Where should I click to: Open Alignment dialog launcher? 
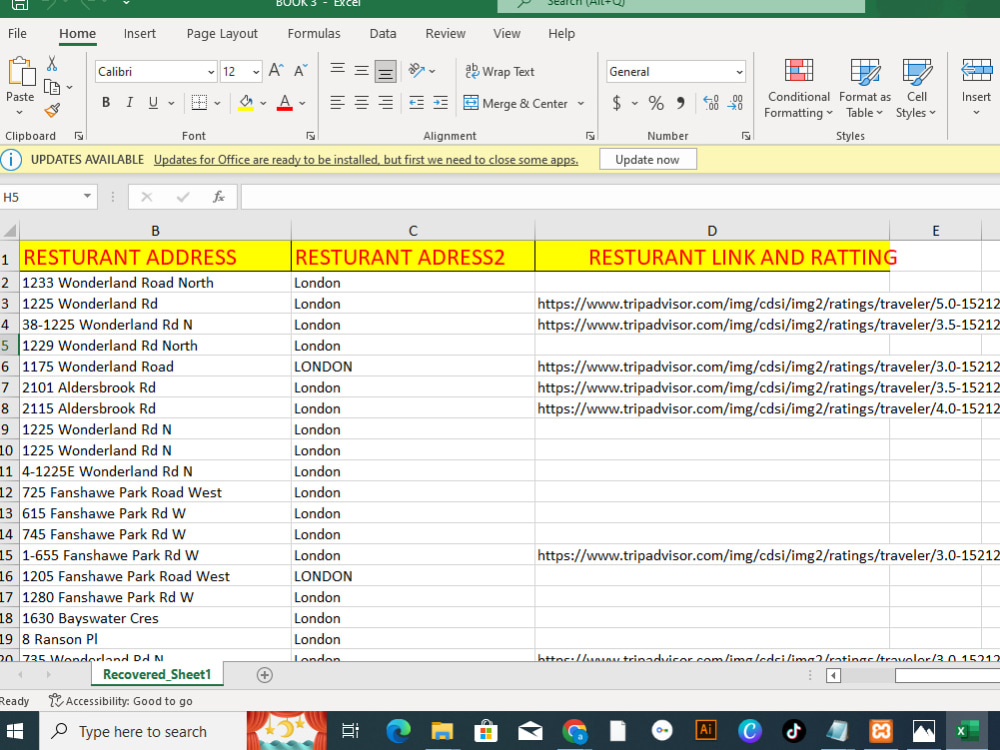tap(590, 136)
